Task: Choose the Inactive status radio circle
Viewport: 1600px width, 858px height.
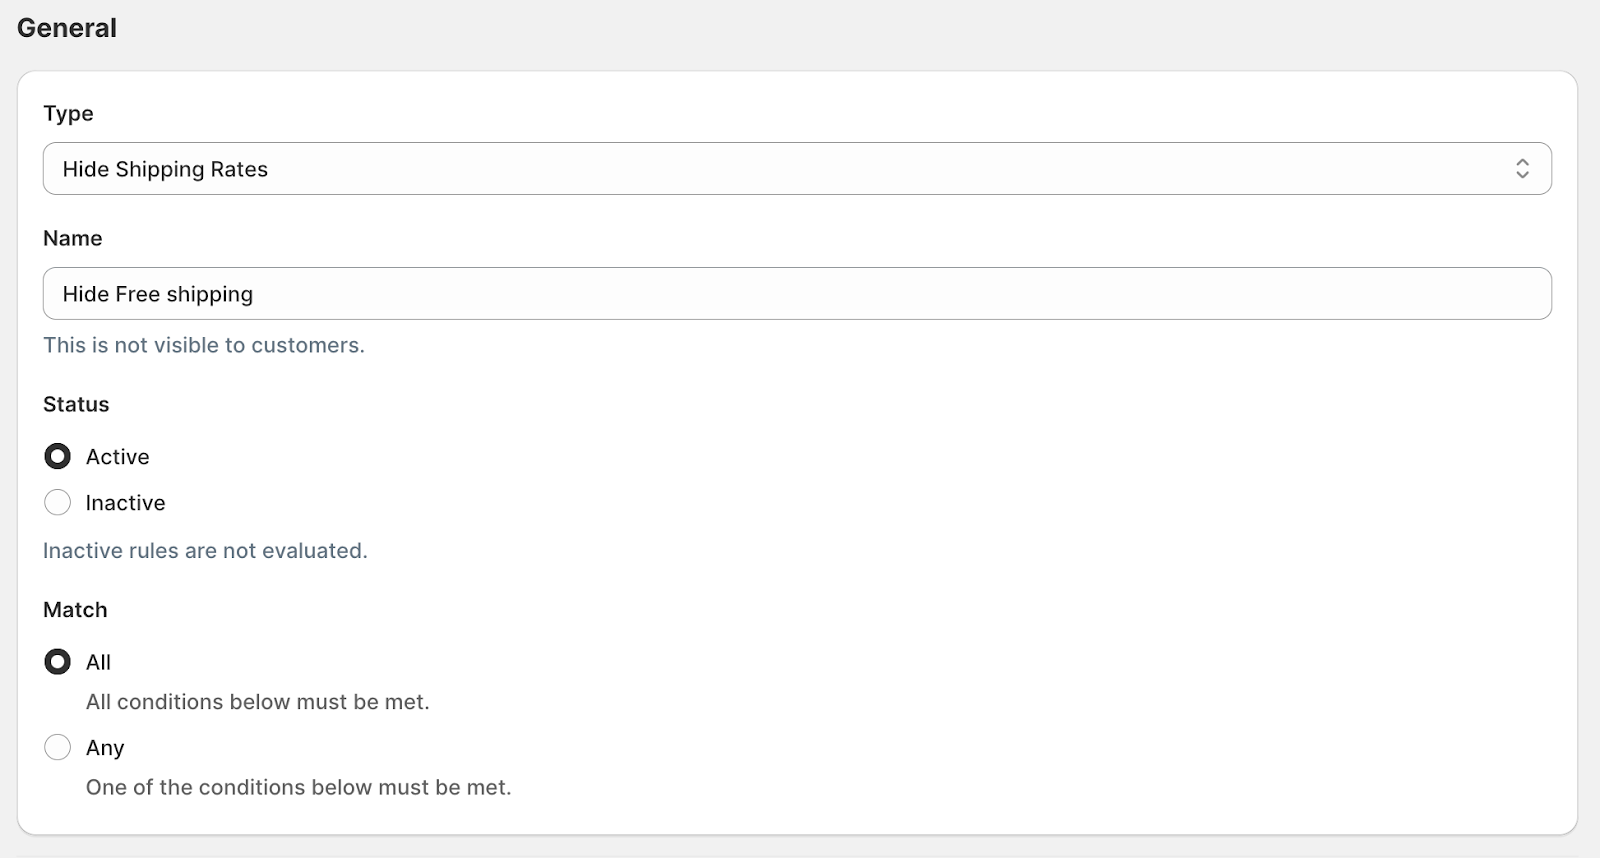Action: (x=58, y=502)
